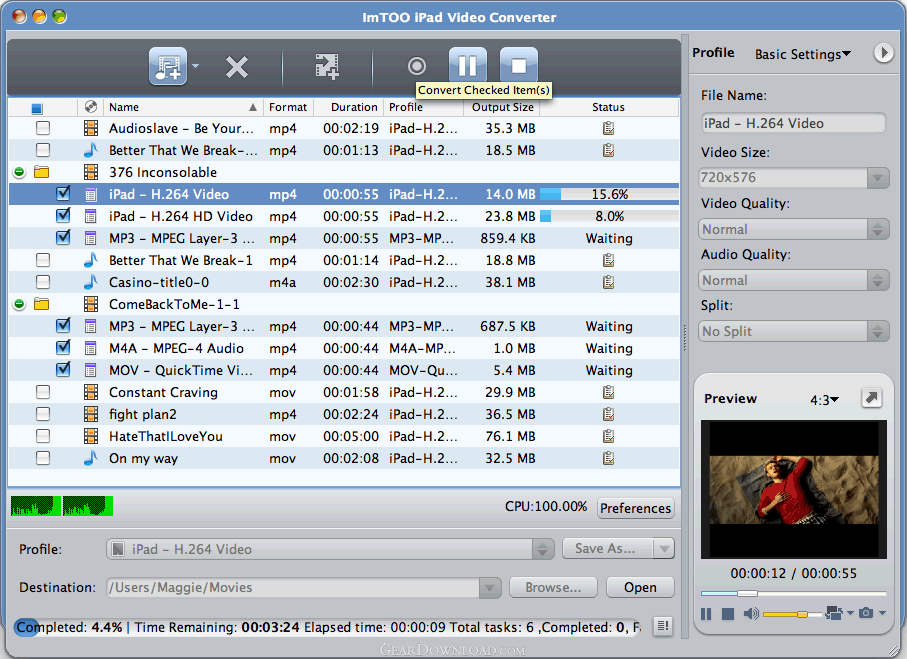Image resolution: width=907 pixels, height=659 pixels.
Task: Open the bottom Profile combo box
Action: coord(330,548)
